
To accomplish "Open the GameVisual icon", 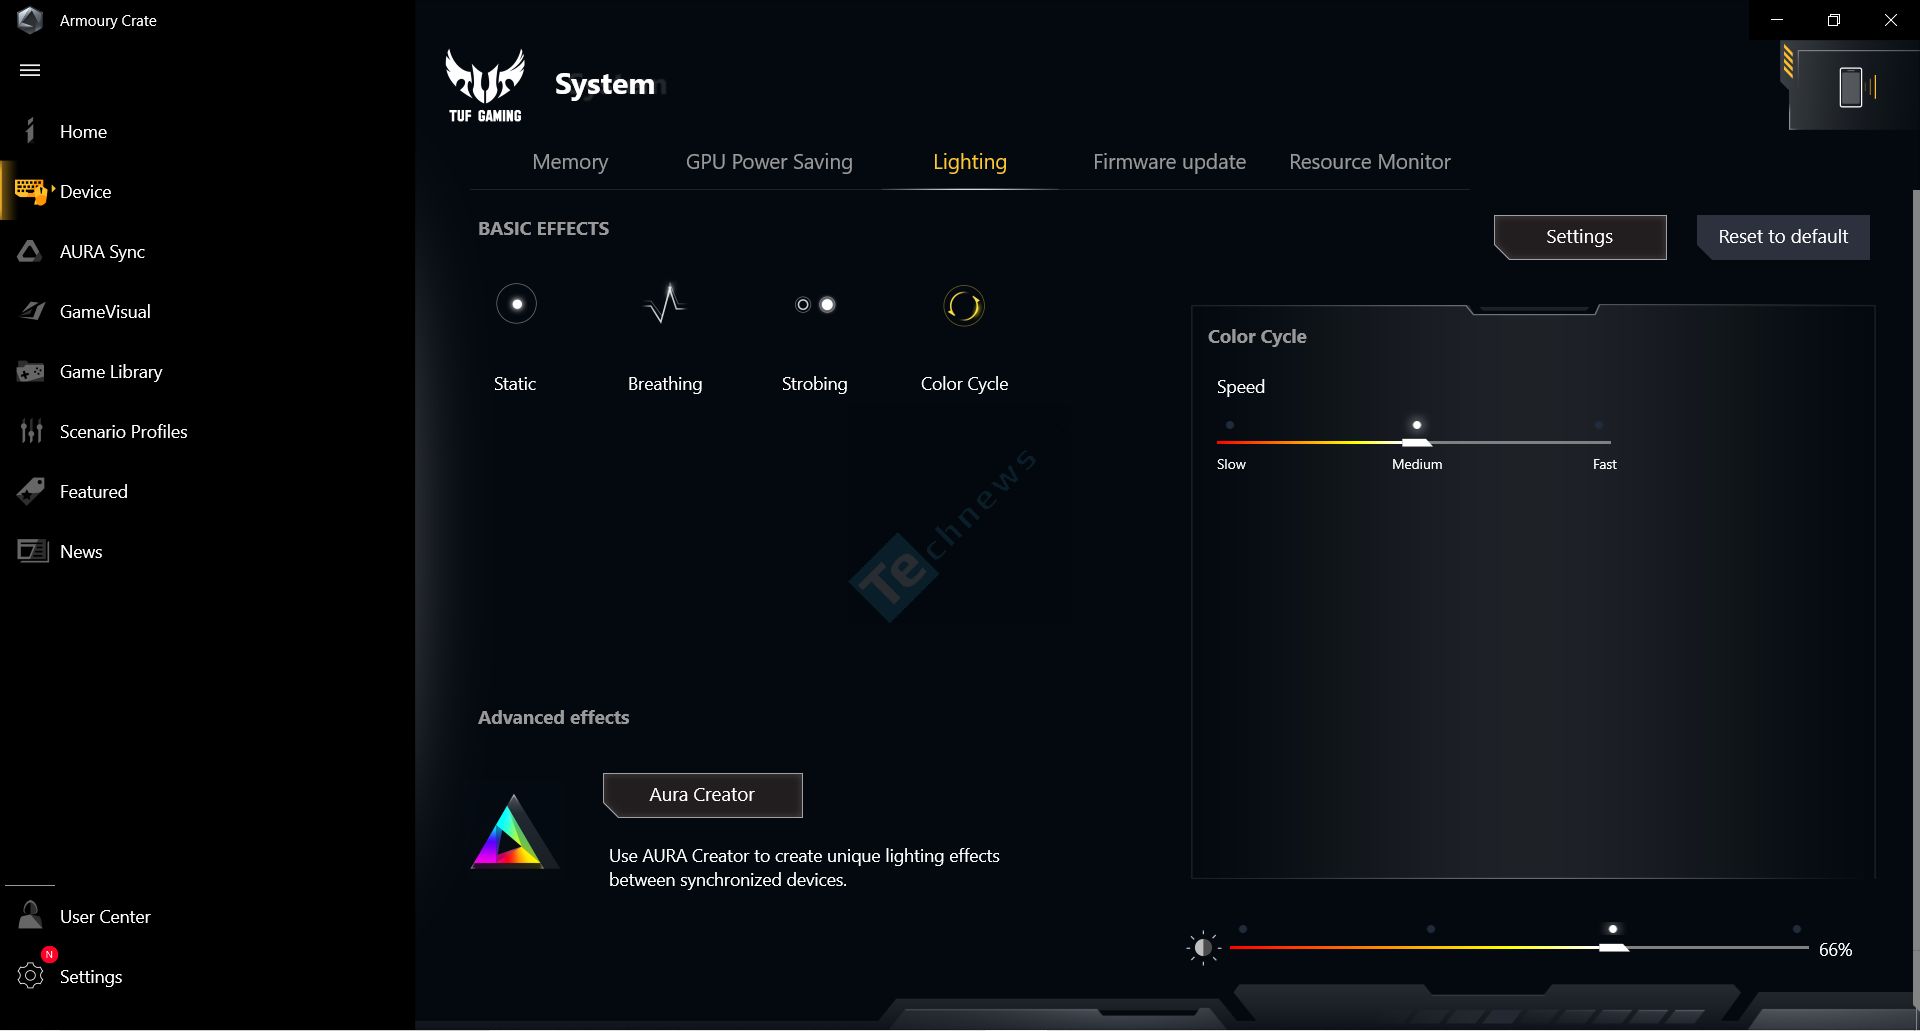I will (32, 311).
